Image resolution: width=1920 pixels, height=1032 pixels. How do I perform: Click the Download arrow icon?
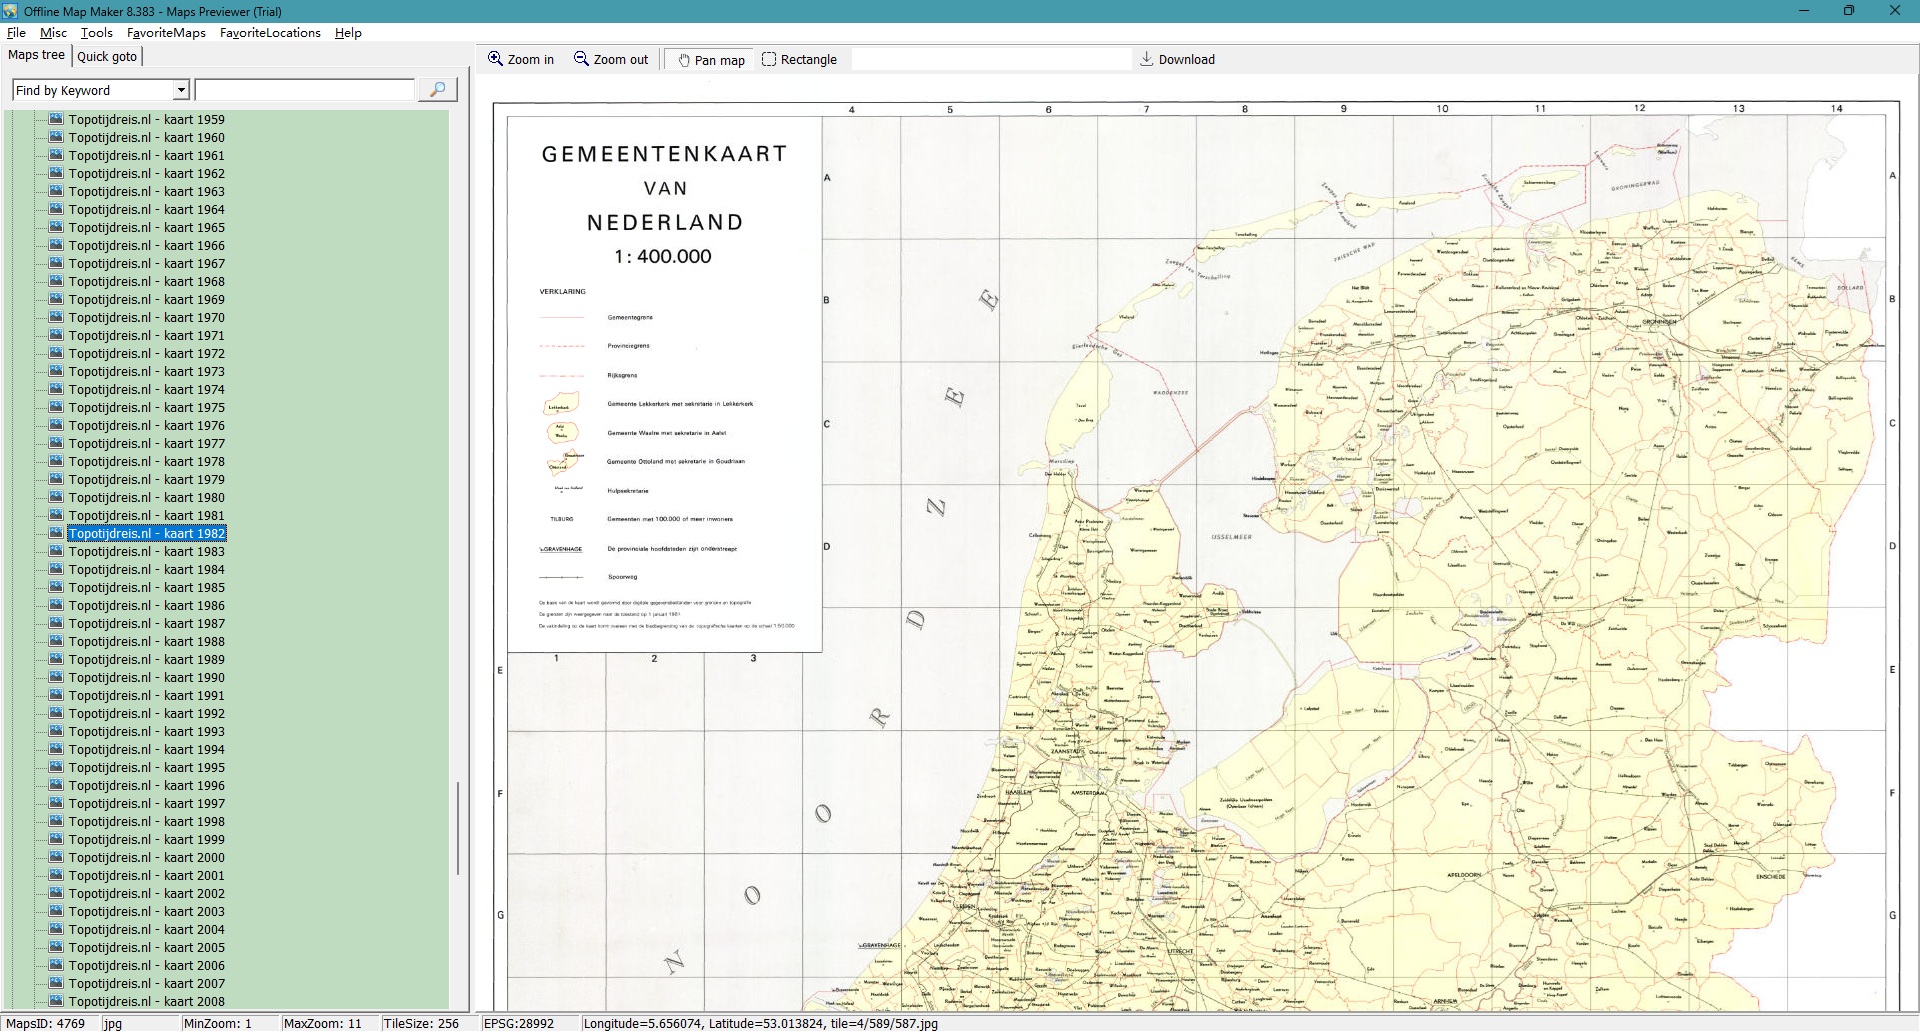tap(1146, 59)
